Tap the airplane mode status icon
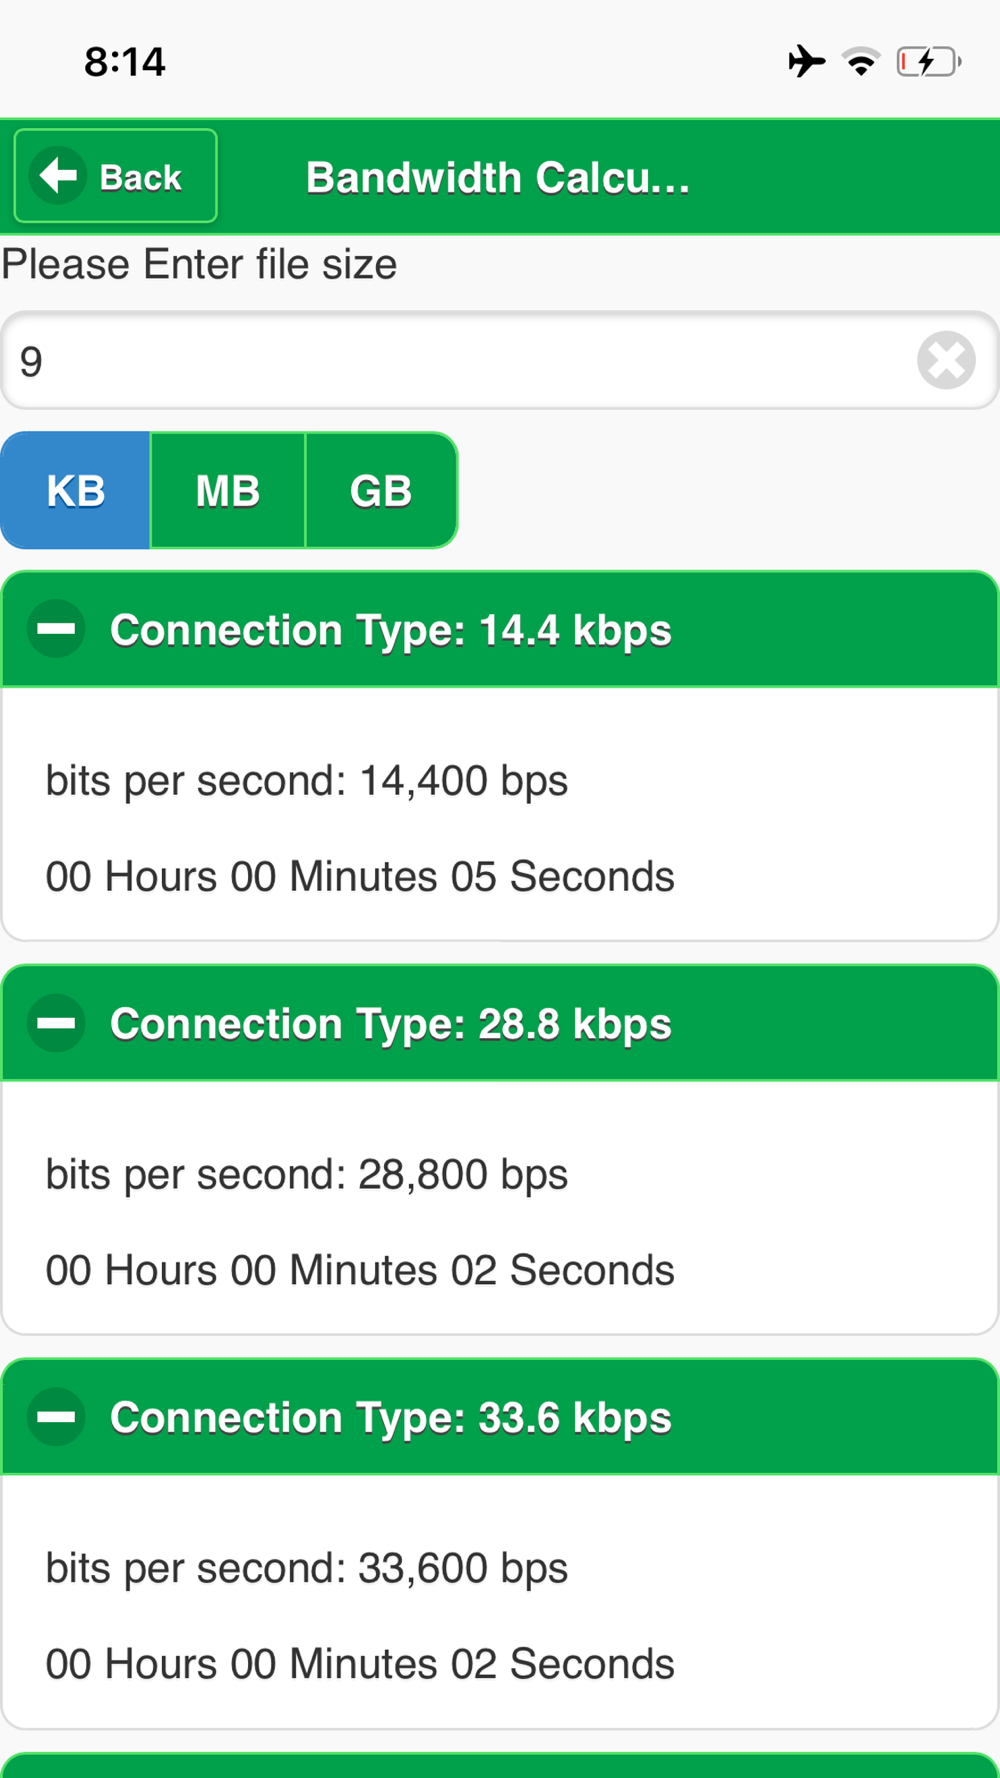Screen dimensions: 1000x1778 click(806, 62)
